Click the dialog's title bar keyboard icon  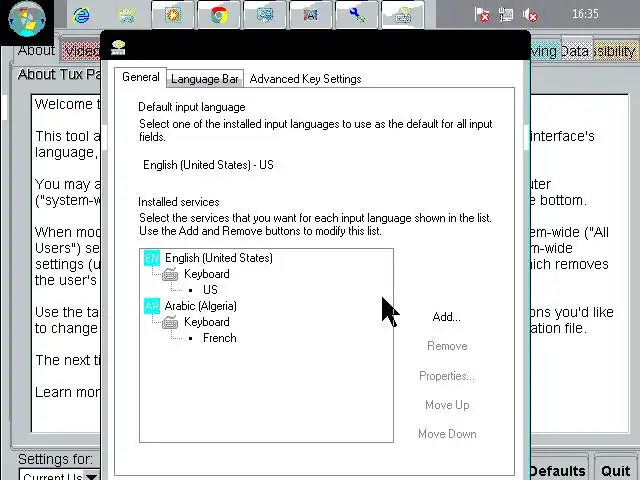pos(118,47)
